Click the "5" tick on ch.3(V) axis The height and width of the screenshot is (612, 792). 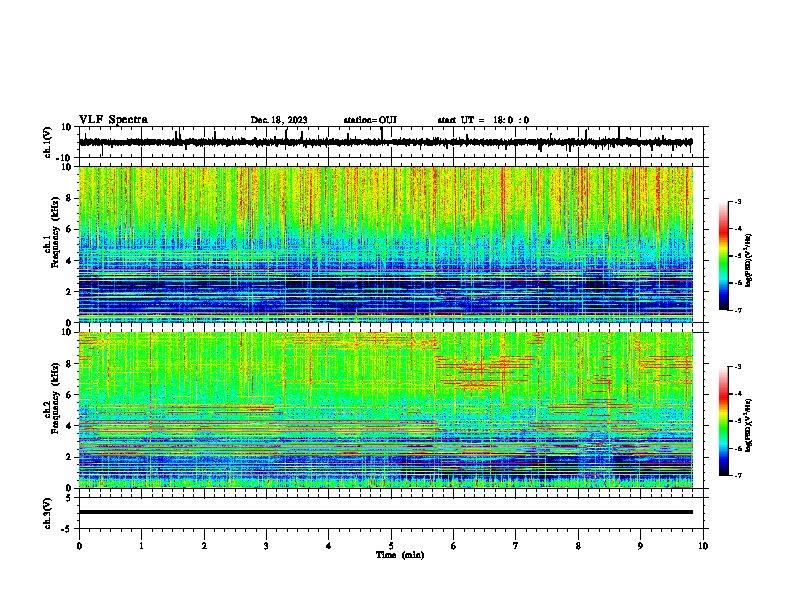point(70,498)
